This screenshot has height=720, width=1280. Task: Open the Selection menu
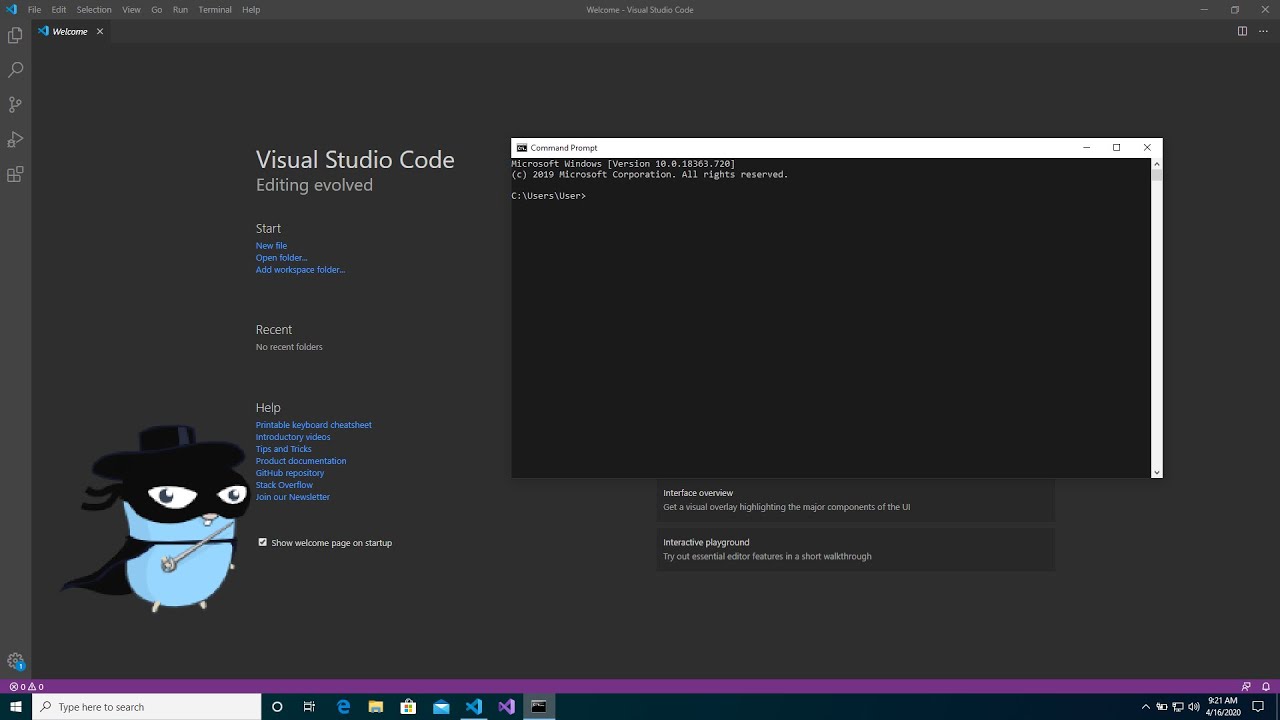point(94,9)
